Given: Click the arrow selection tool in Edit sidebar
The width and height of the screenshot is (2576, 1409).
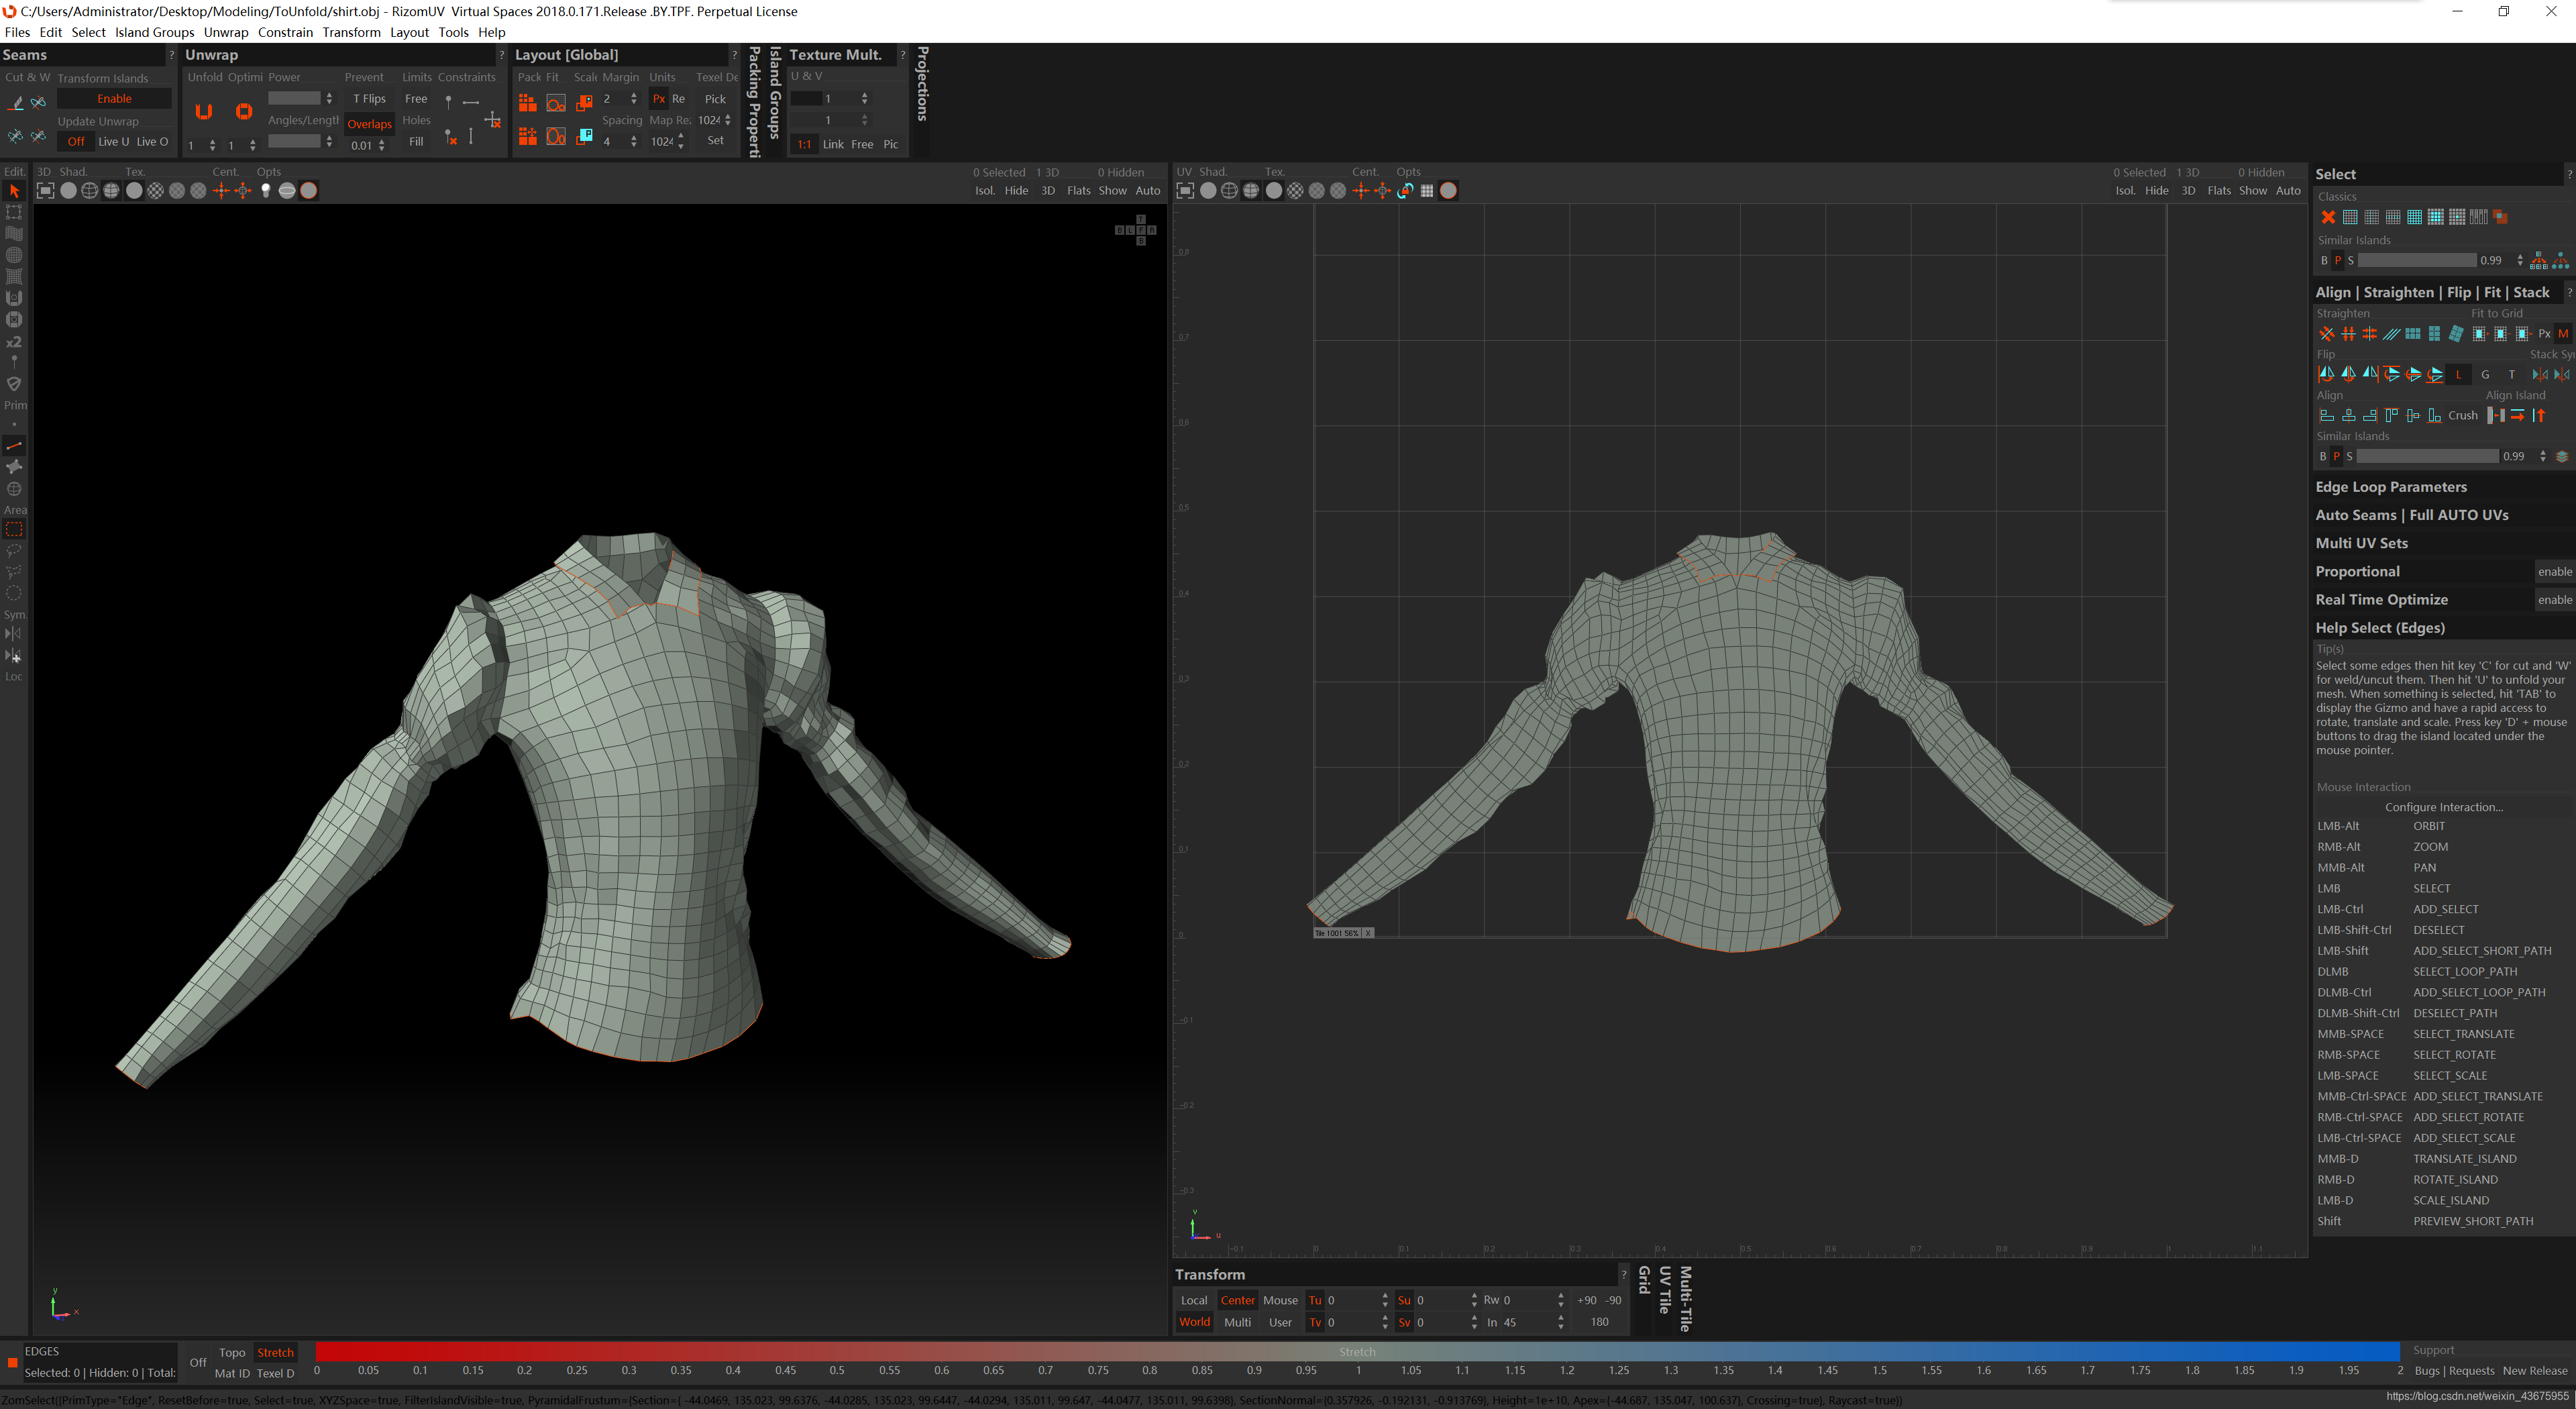Looking at the screenshot, I should coord(14,191).
